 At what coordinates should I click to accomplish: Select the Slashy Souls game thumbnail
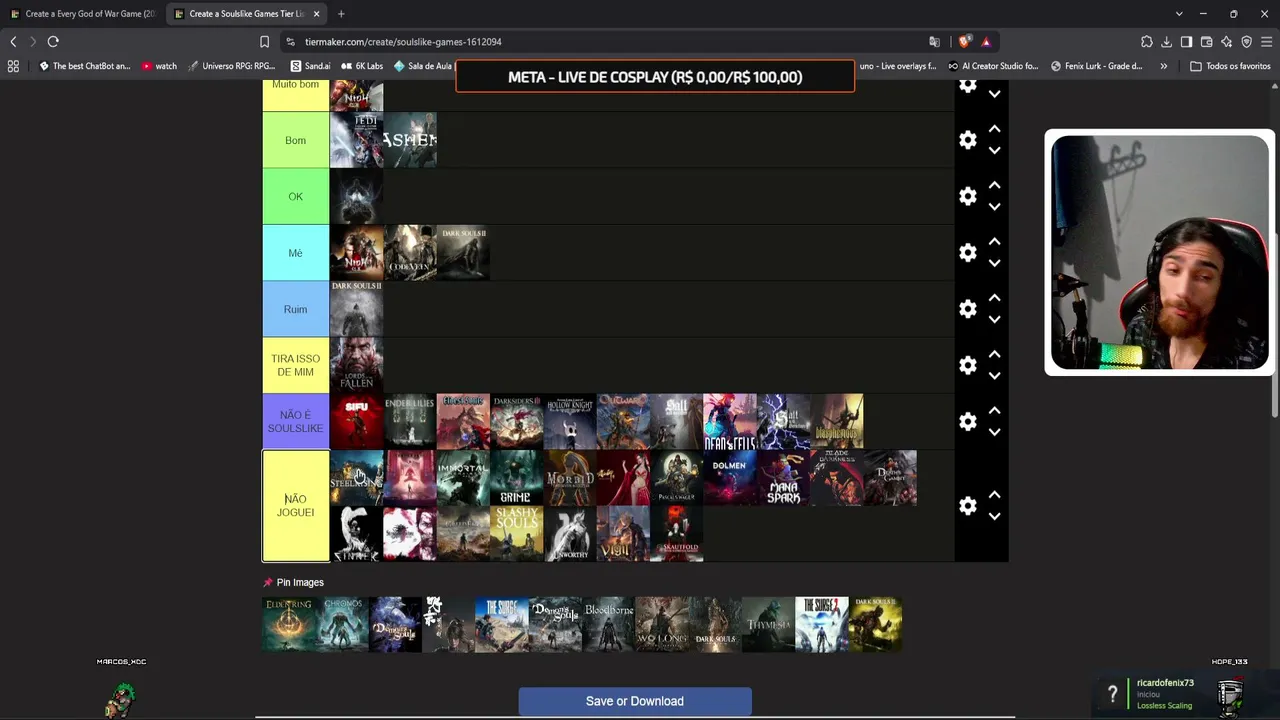[517, 533]
